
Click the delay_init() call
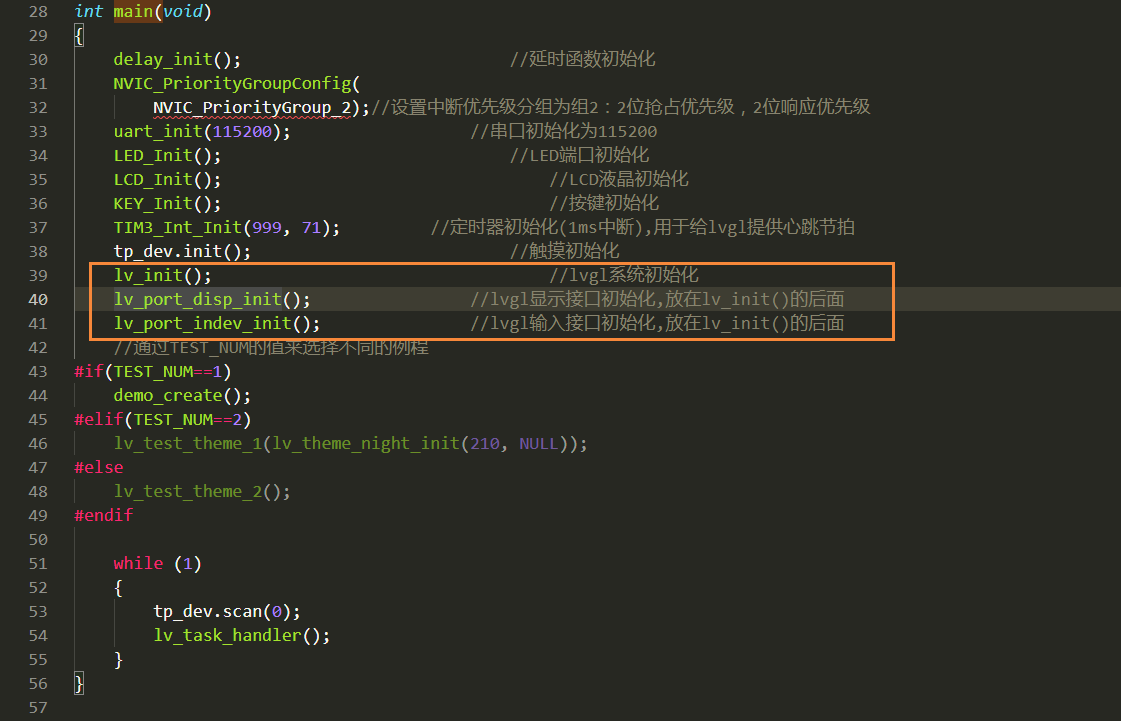point(177,59)
